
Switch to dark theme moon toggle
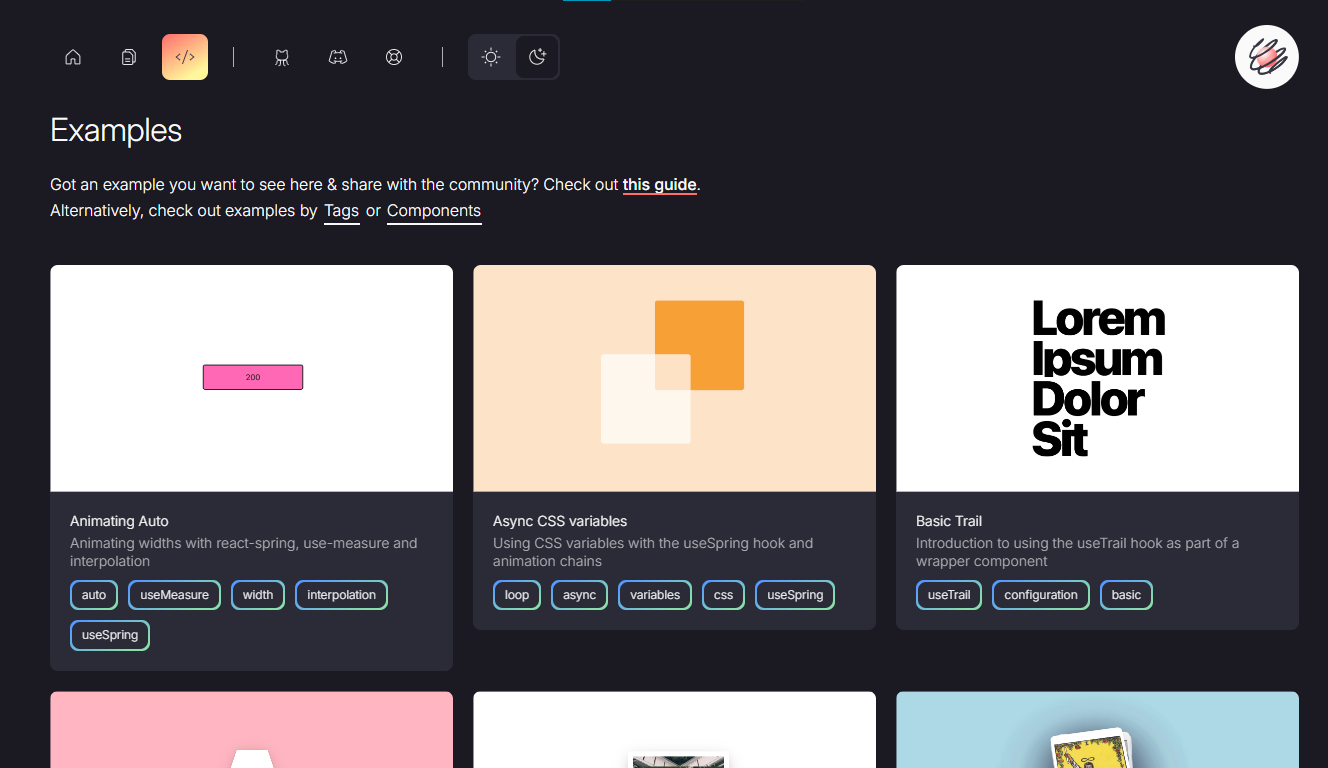(537, 57)
